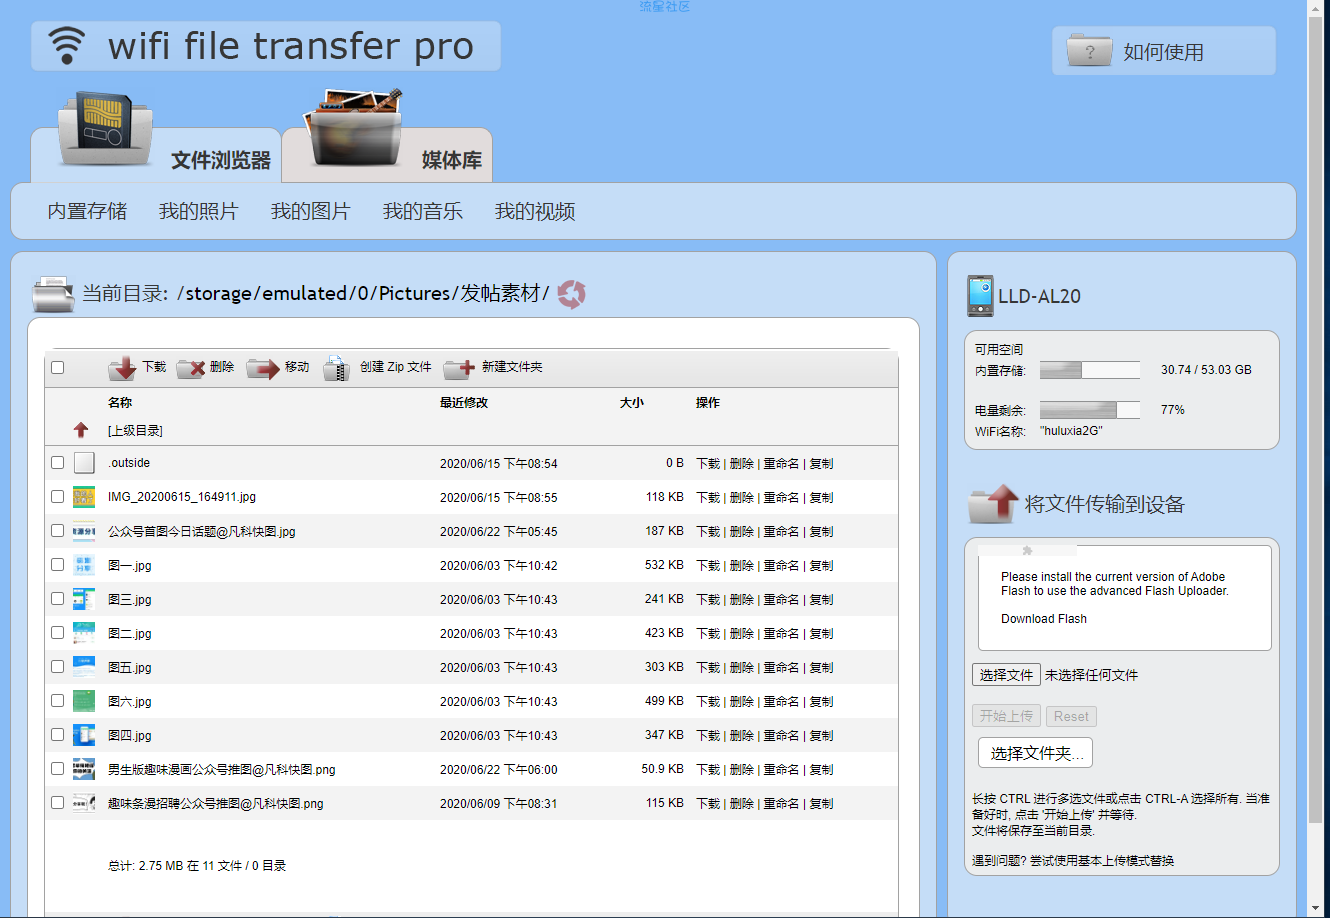Image resolution: width=1330 pixels, height=918 pixels.
Task: Click the move folder arrow icon
Action: click(x=263, y=369)
